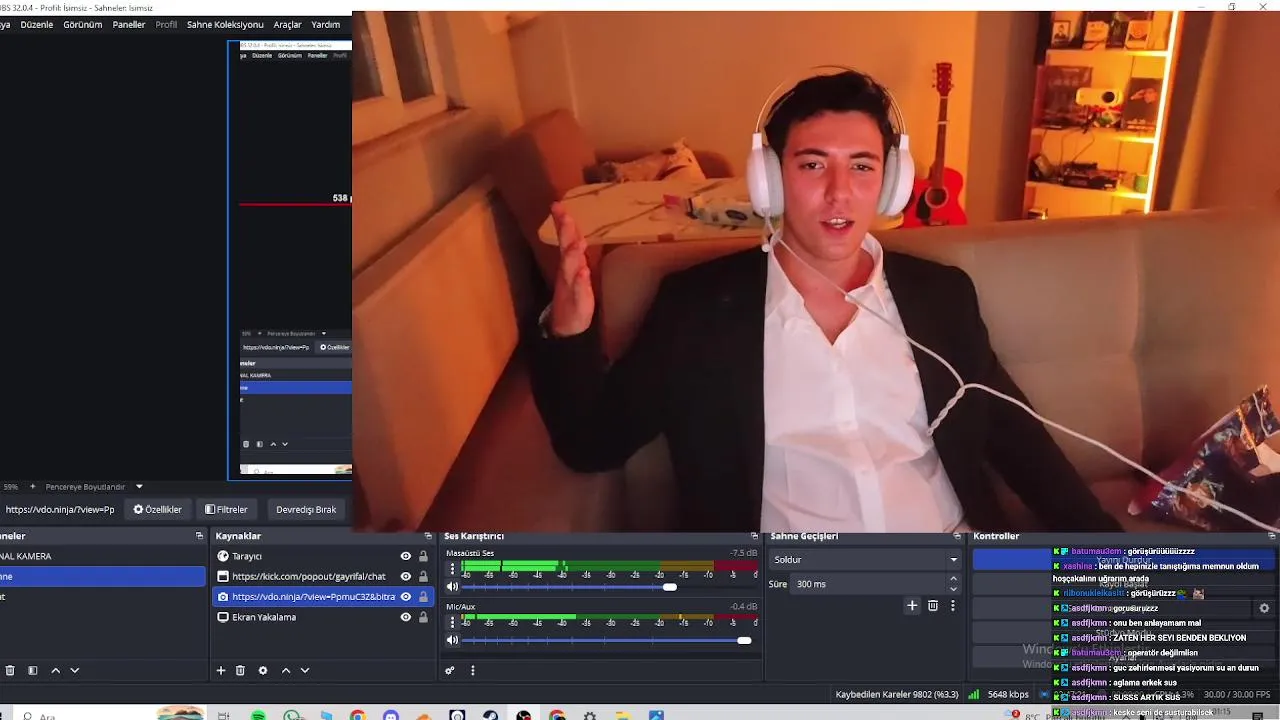Move selected source down in Kaynaklar

click(305, 671)
